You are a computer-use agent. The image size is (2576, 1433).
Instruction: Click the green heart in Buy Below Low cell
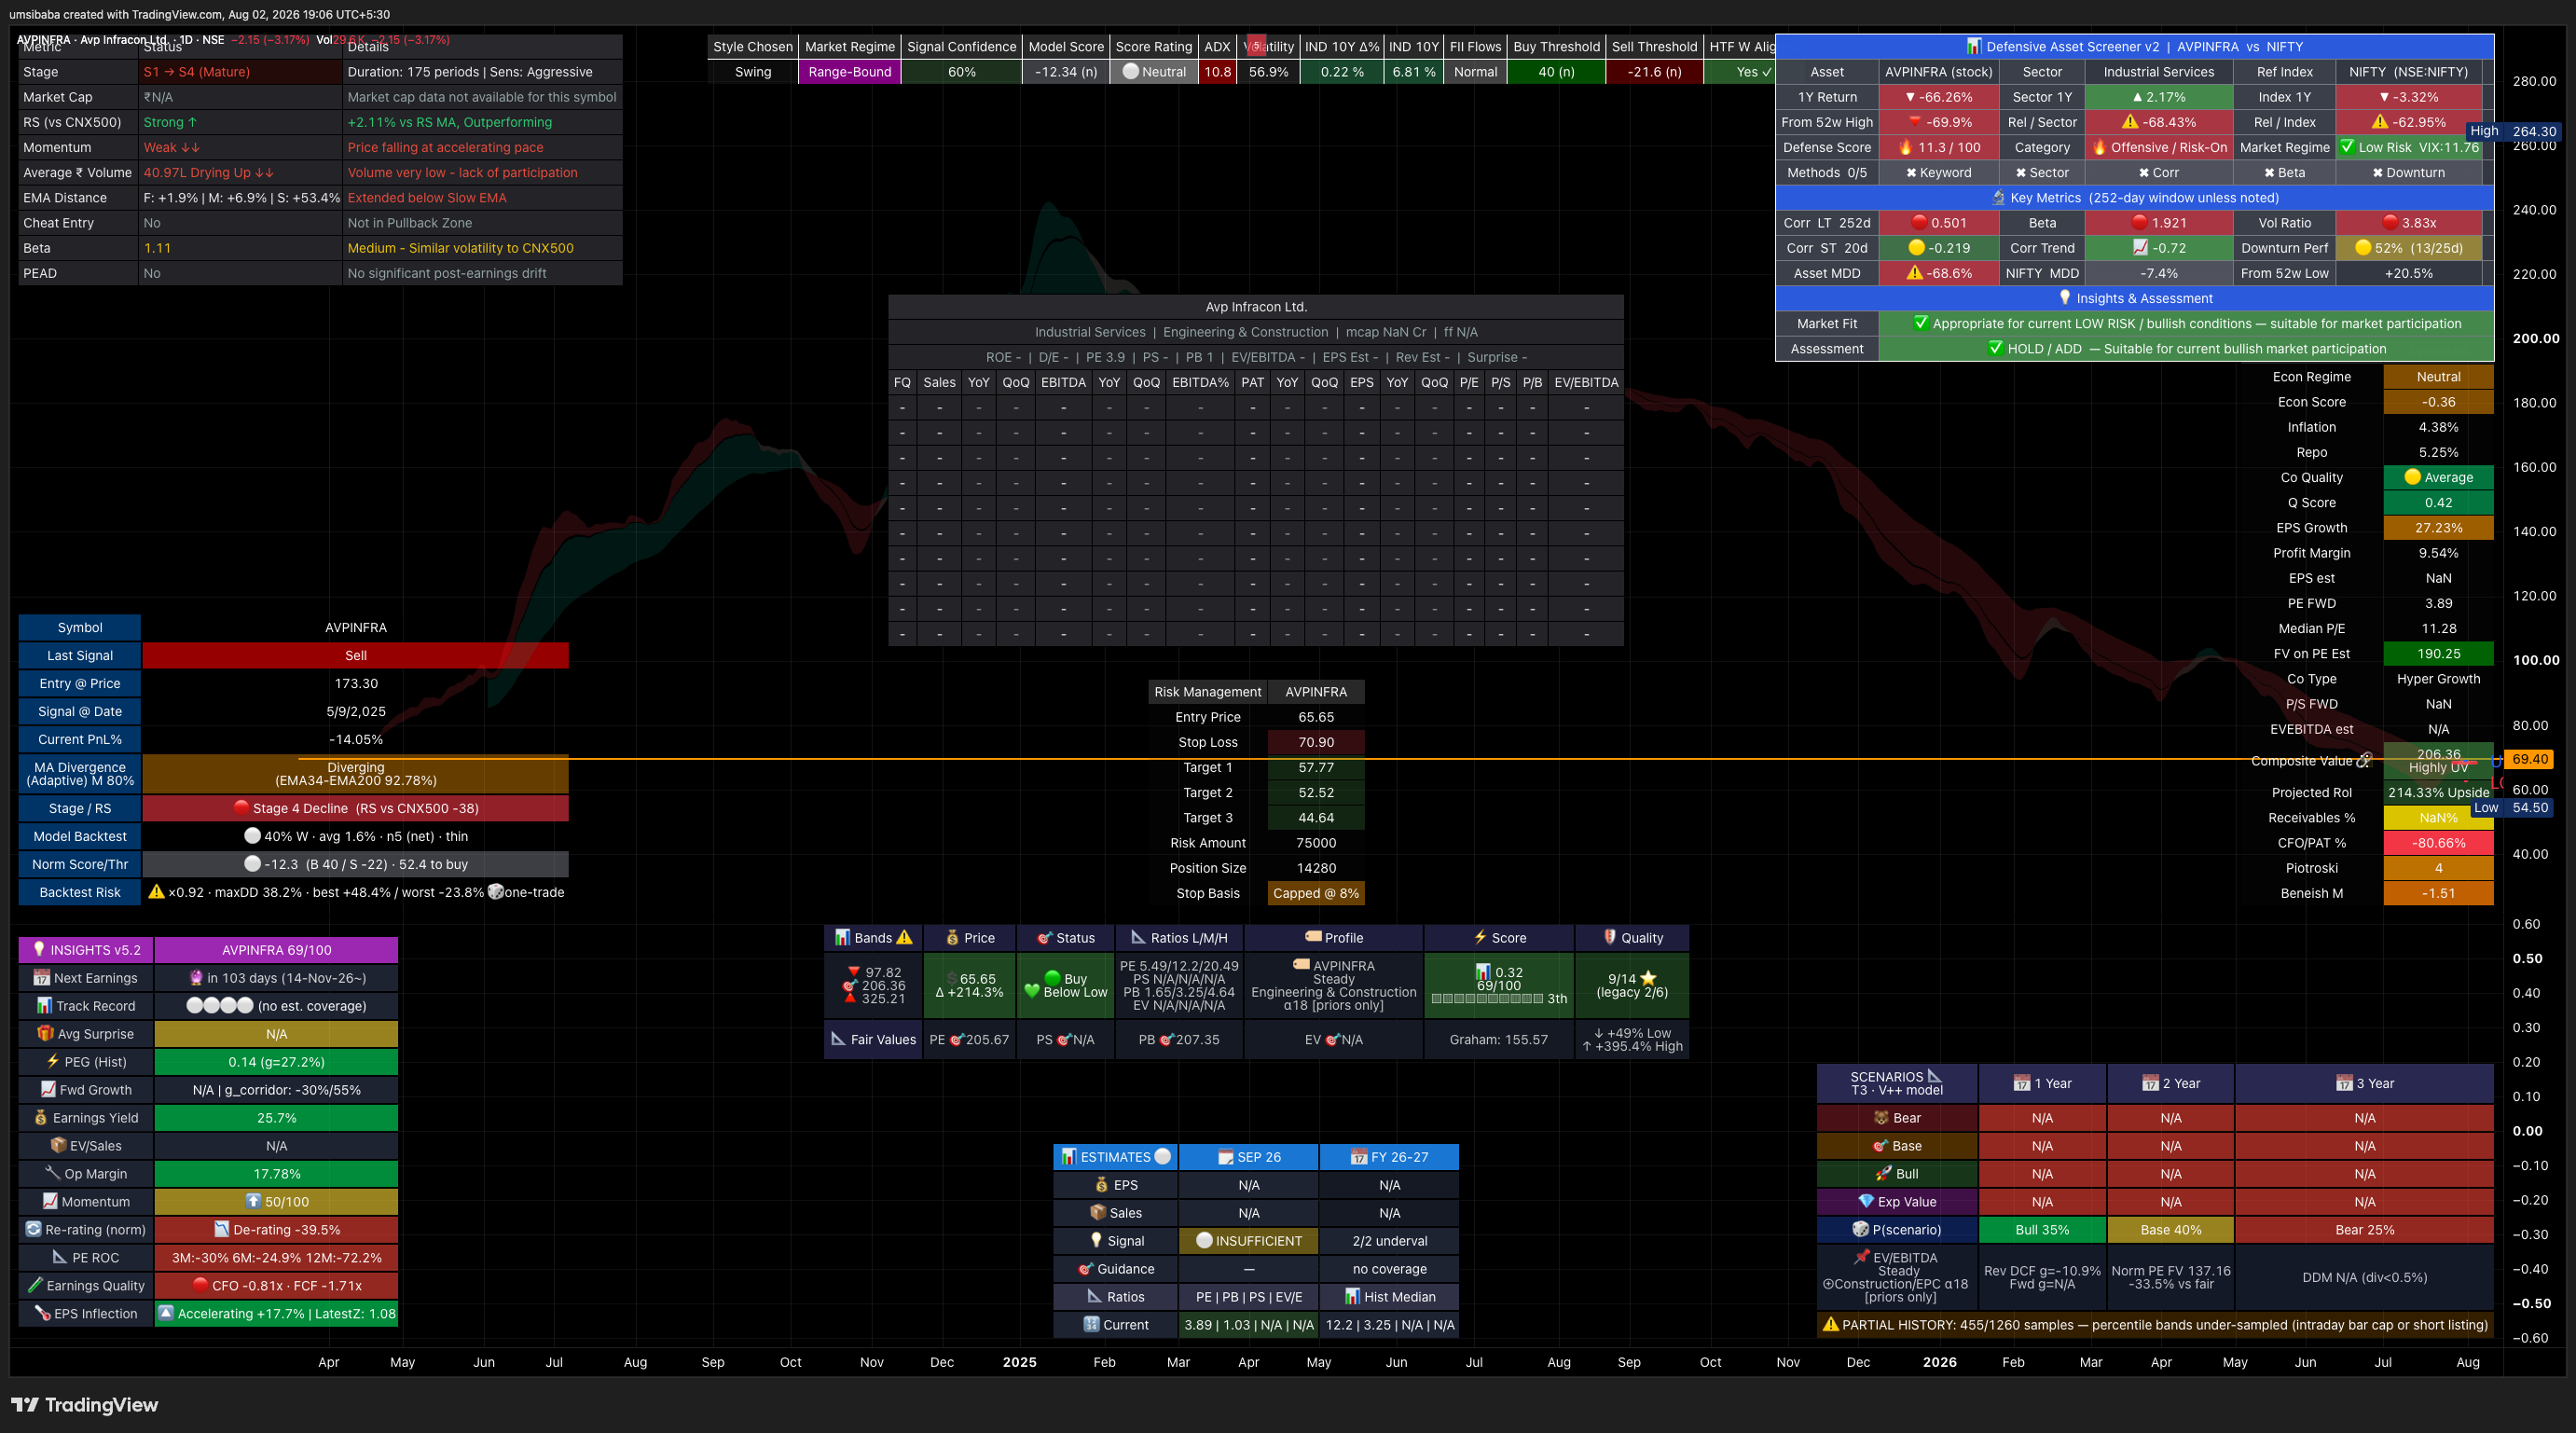point(1032,991)
